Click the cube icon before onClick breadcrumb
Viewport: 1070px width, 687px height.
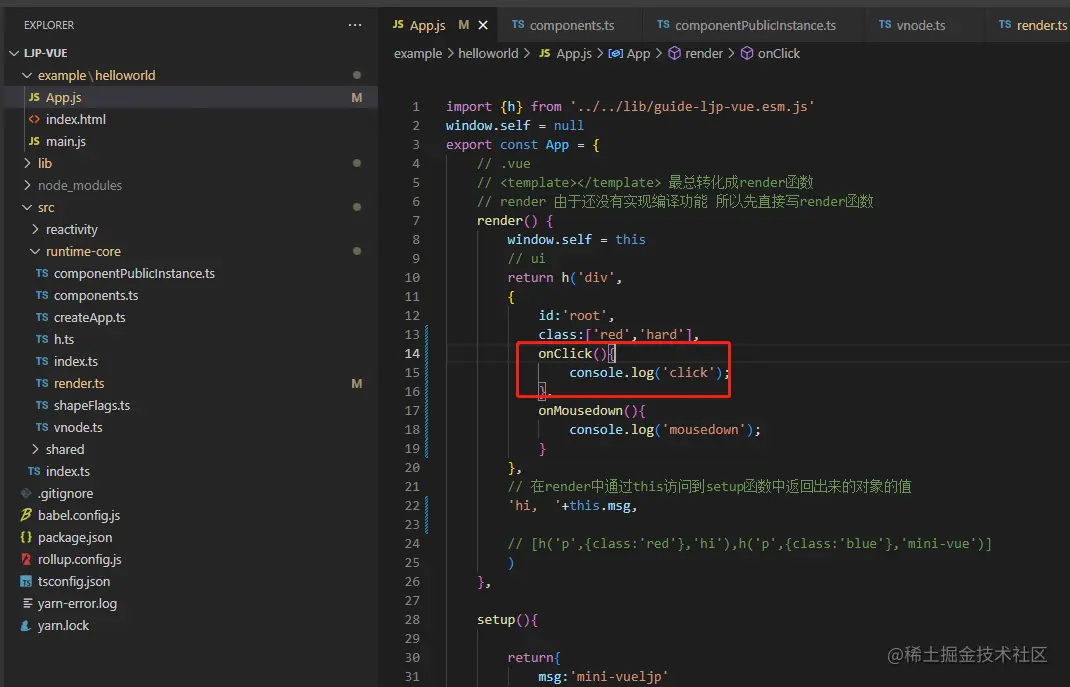[x=747, y=53]
